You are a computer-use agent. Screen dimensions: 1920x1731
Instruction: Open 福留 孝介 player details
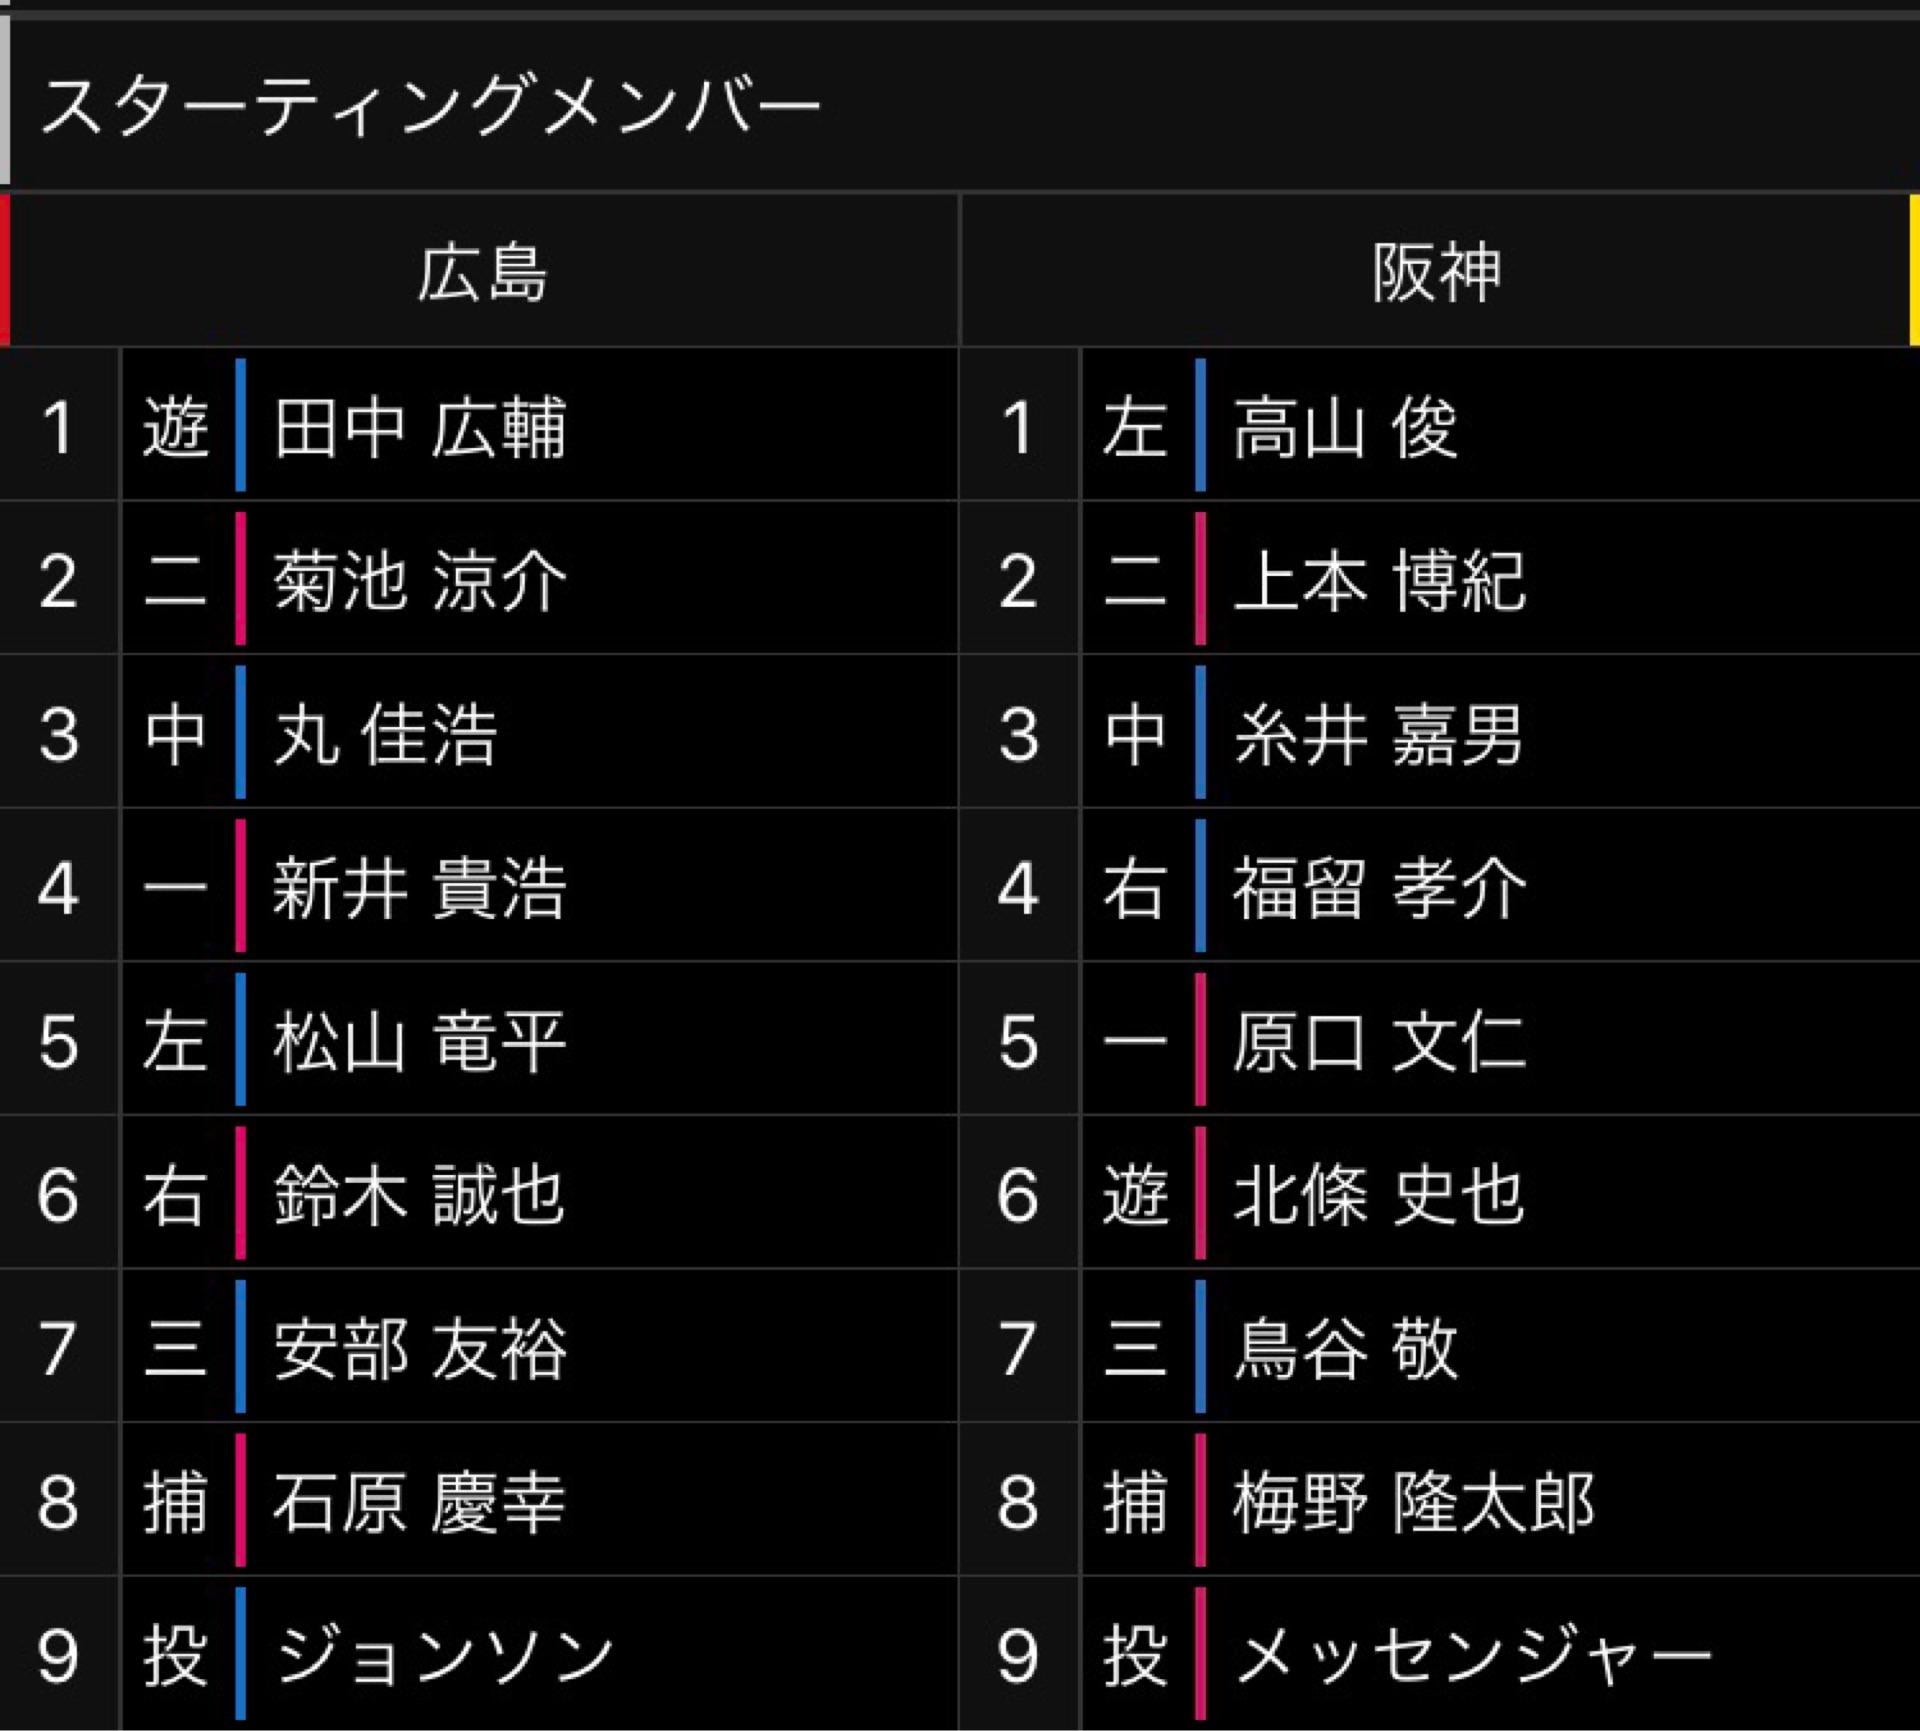pos(1379,888)
